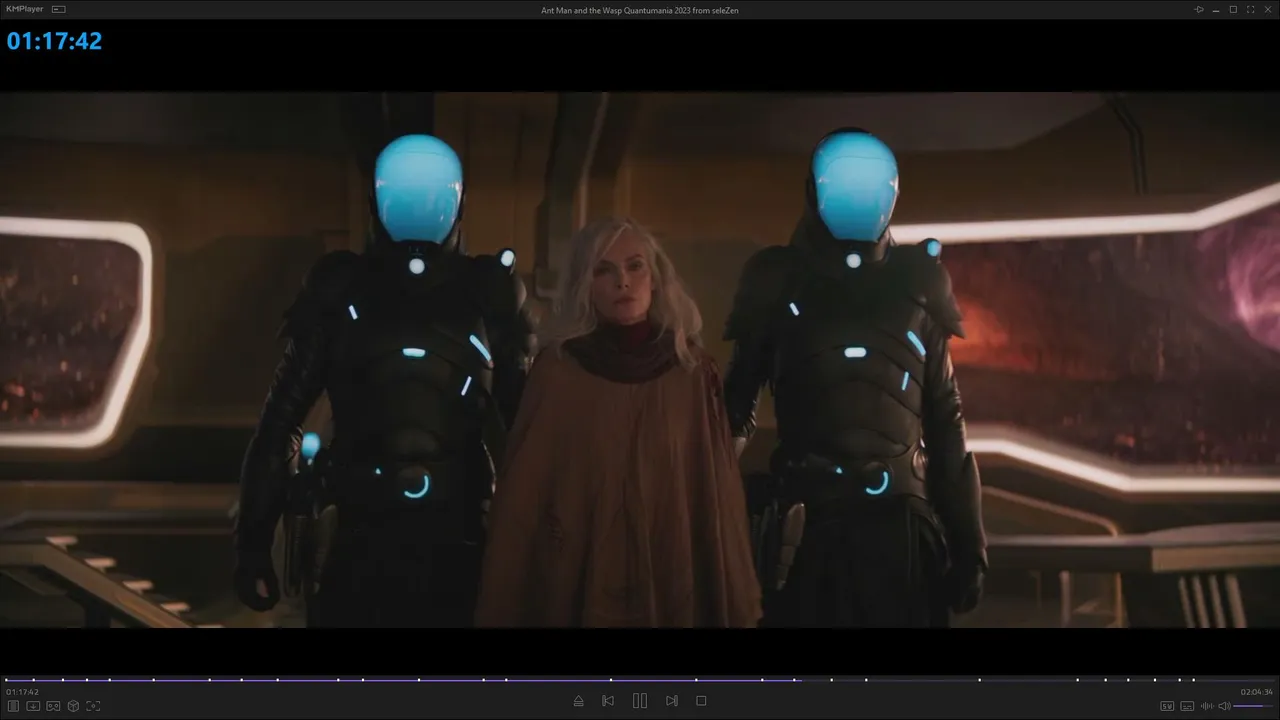Minimize the KMPlayer window
This screenshot has height=720, width=1280.
(1216, 9)
